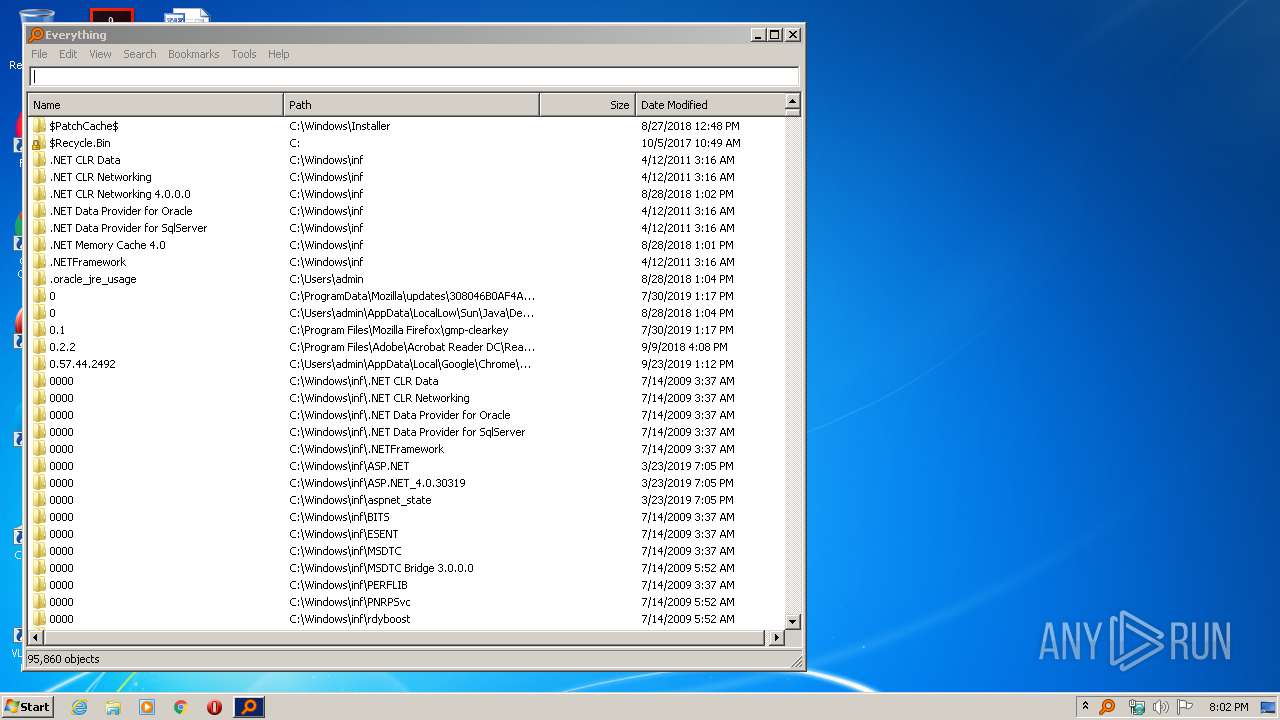
Task: Click the Everything tray icon
Action: tap(1107, 707)
